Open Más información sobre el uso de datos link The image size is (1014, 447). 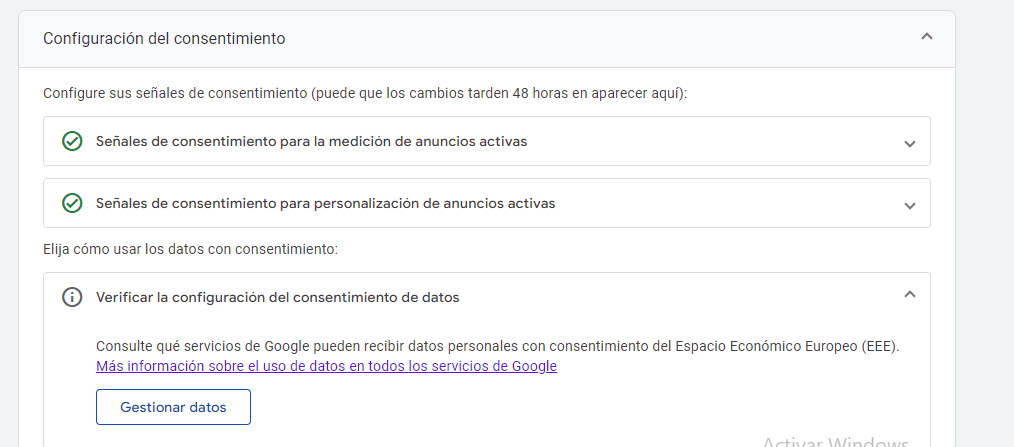327,366
